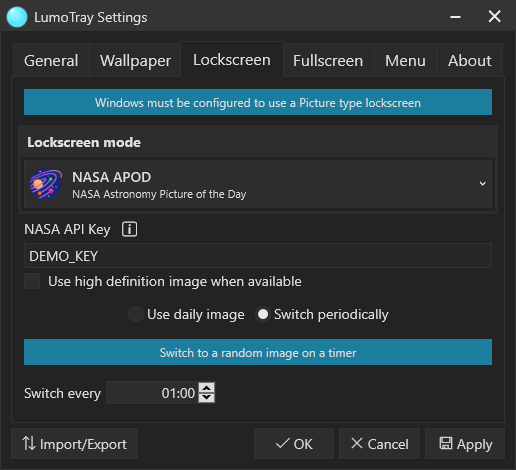
Task: Click the 'Switch every' label
Action: [62, 393]
